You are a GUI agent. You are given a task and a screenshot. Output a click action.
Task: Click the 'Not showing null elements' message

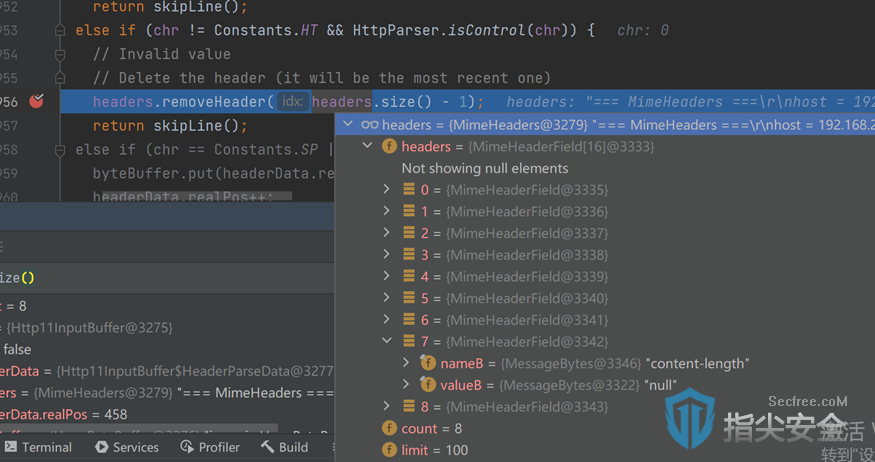485,168
